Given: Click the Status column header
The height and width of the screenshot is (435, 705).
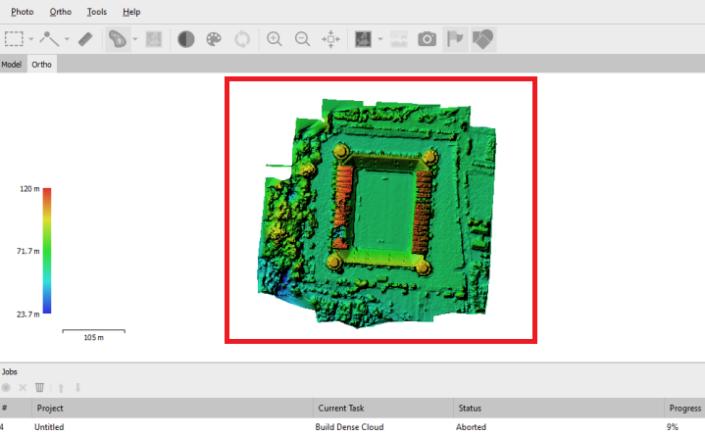Looking at the screenshot, I should [x=470, y=408].
